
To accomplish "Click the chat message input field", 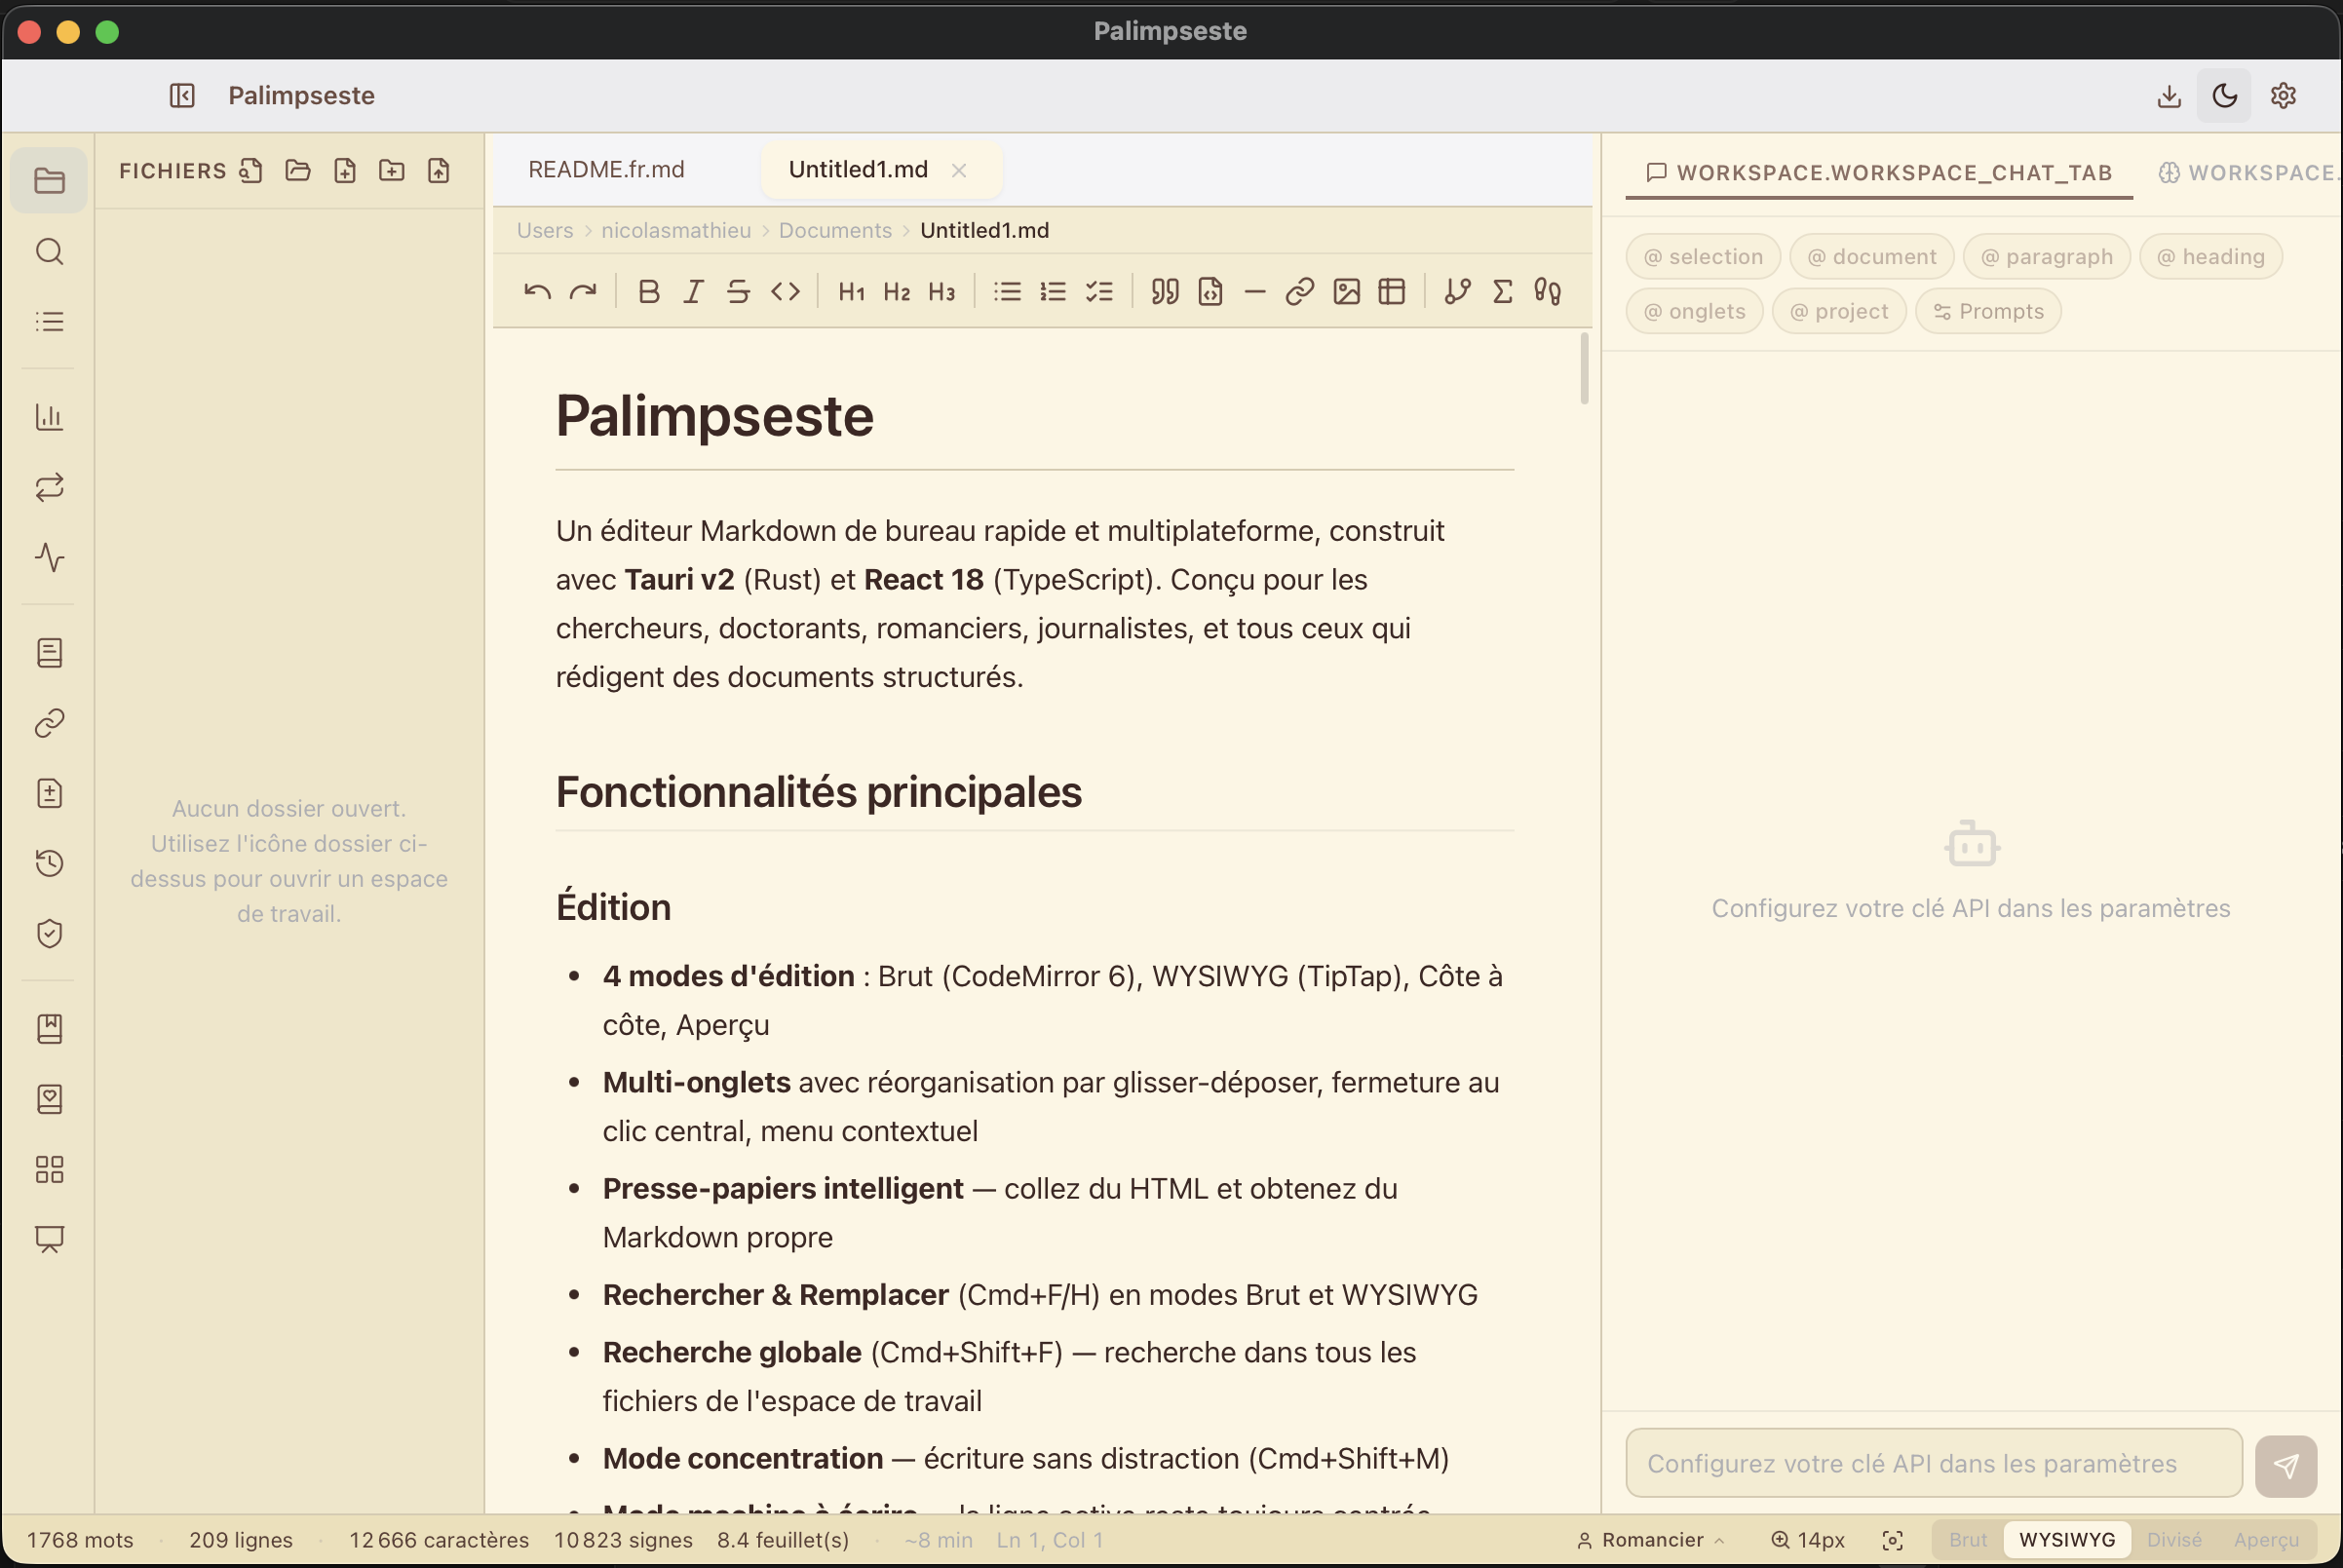I will point(1934,1463).
